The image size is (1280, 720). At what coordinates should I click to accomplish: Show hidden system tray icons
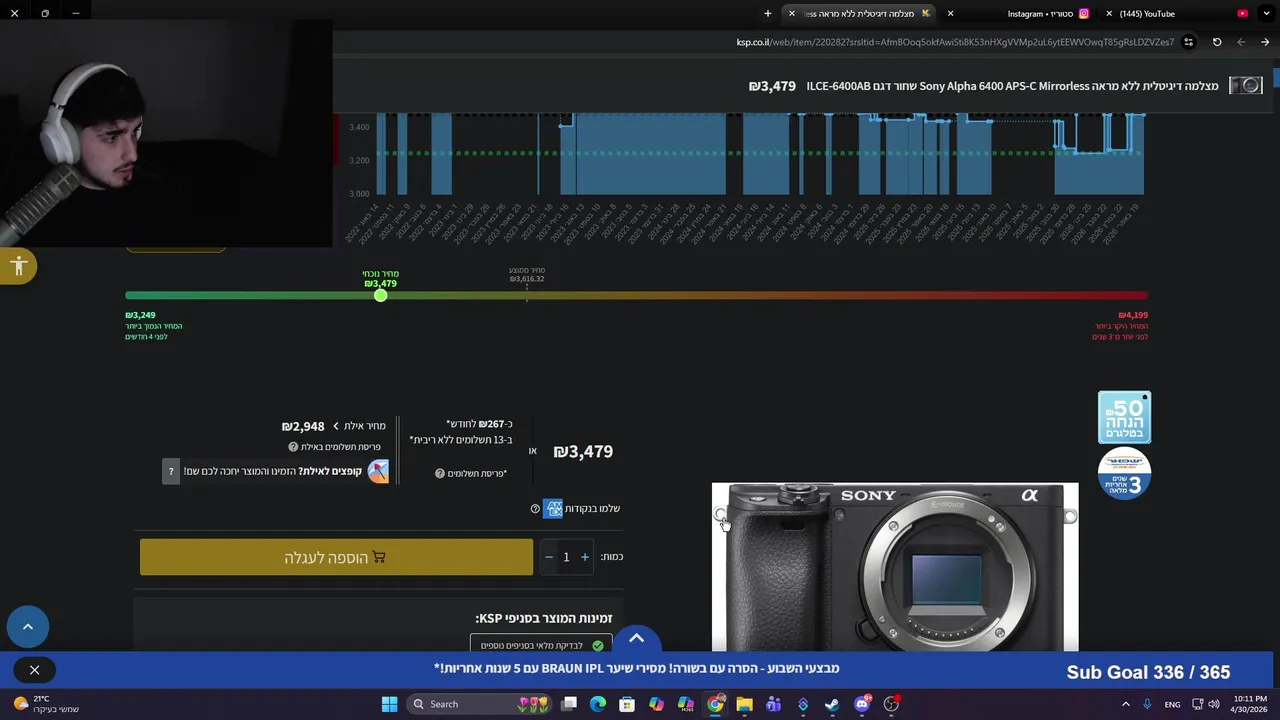point(1125,704)
